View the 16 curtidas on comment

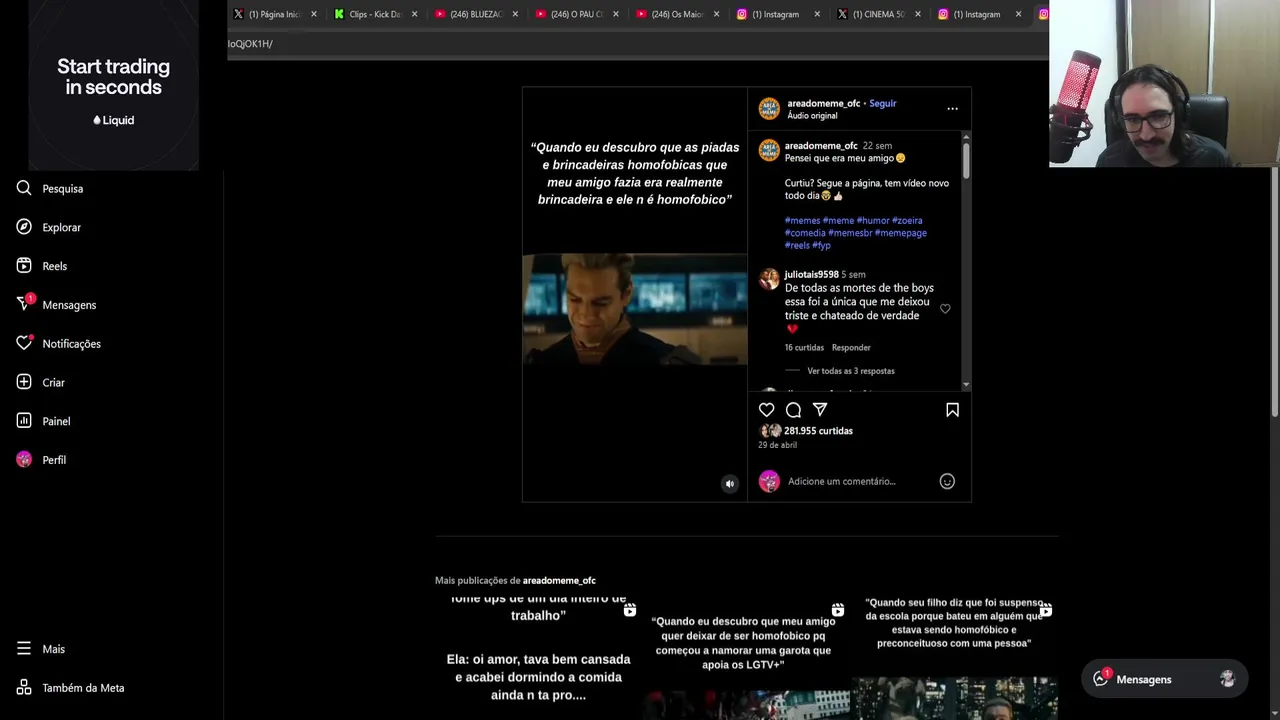click(804, 347)
